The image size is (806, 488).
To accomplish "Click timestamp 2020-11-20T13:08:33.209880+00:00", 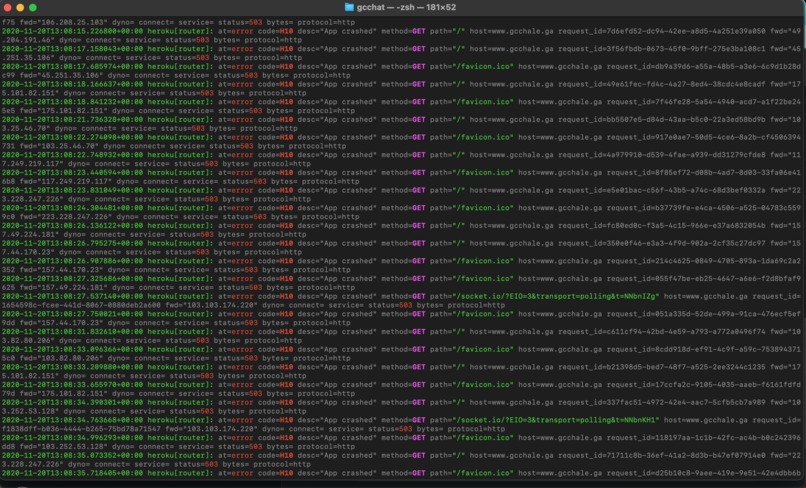I will coord(72,367).
